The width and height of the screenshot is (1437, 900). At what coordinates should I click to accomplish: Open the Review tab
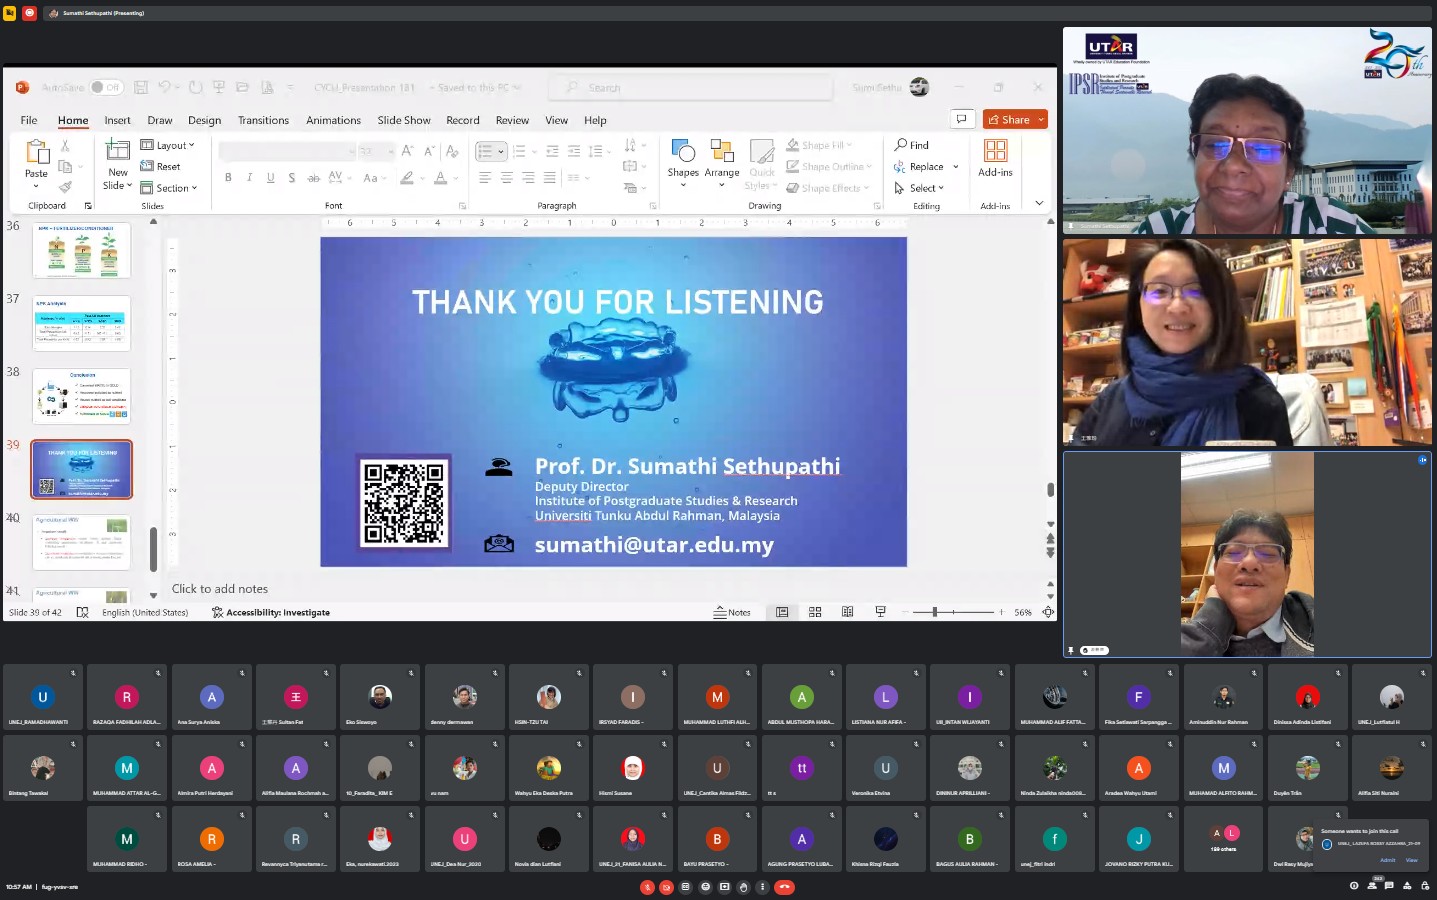point(512,120)
